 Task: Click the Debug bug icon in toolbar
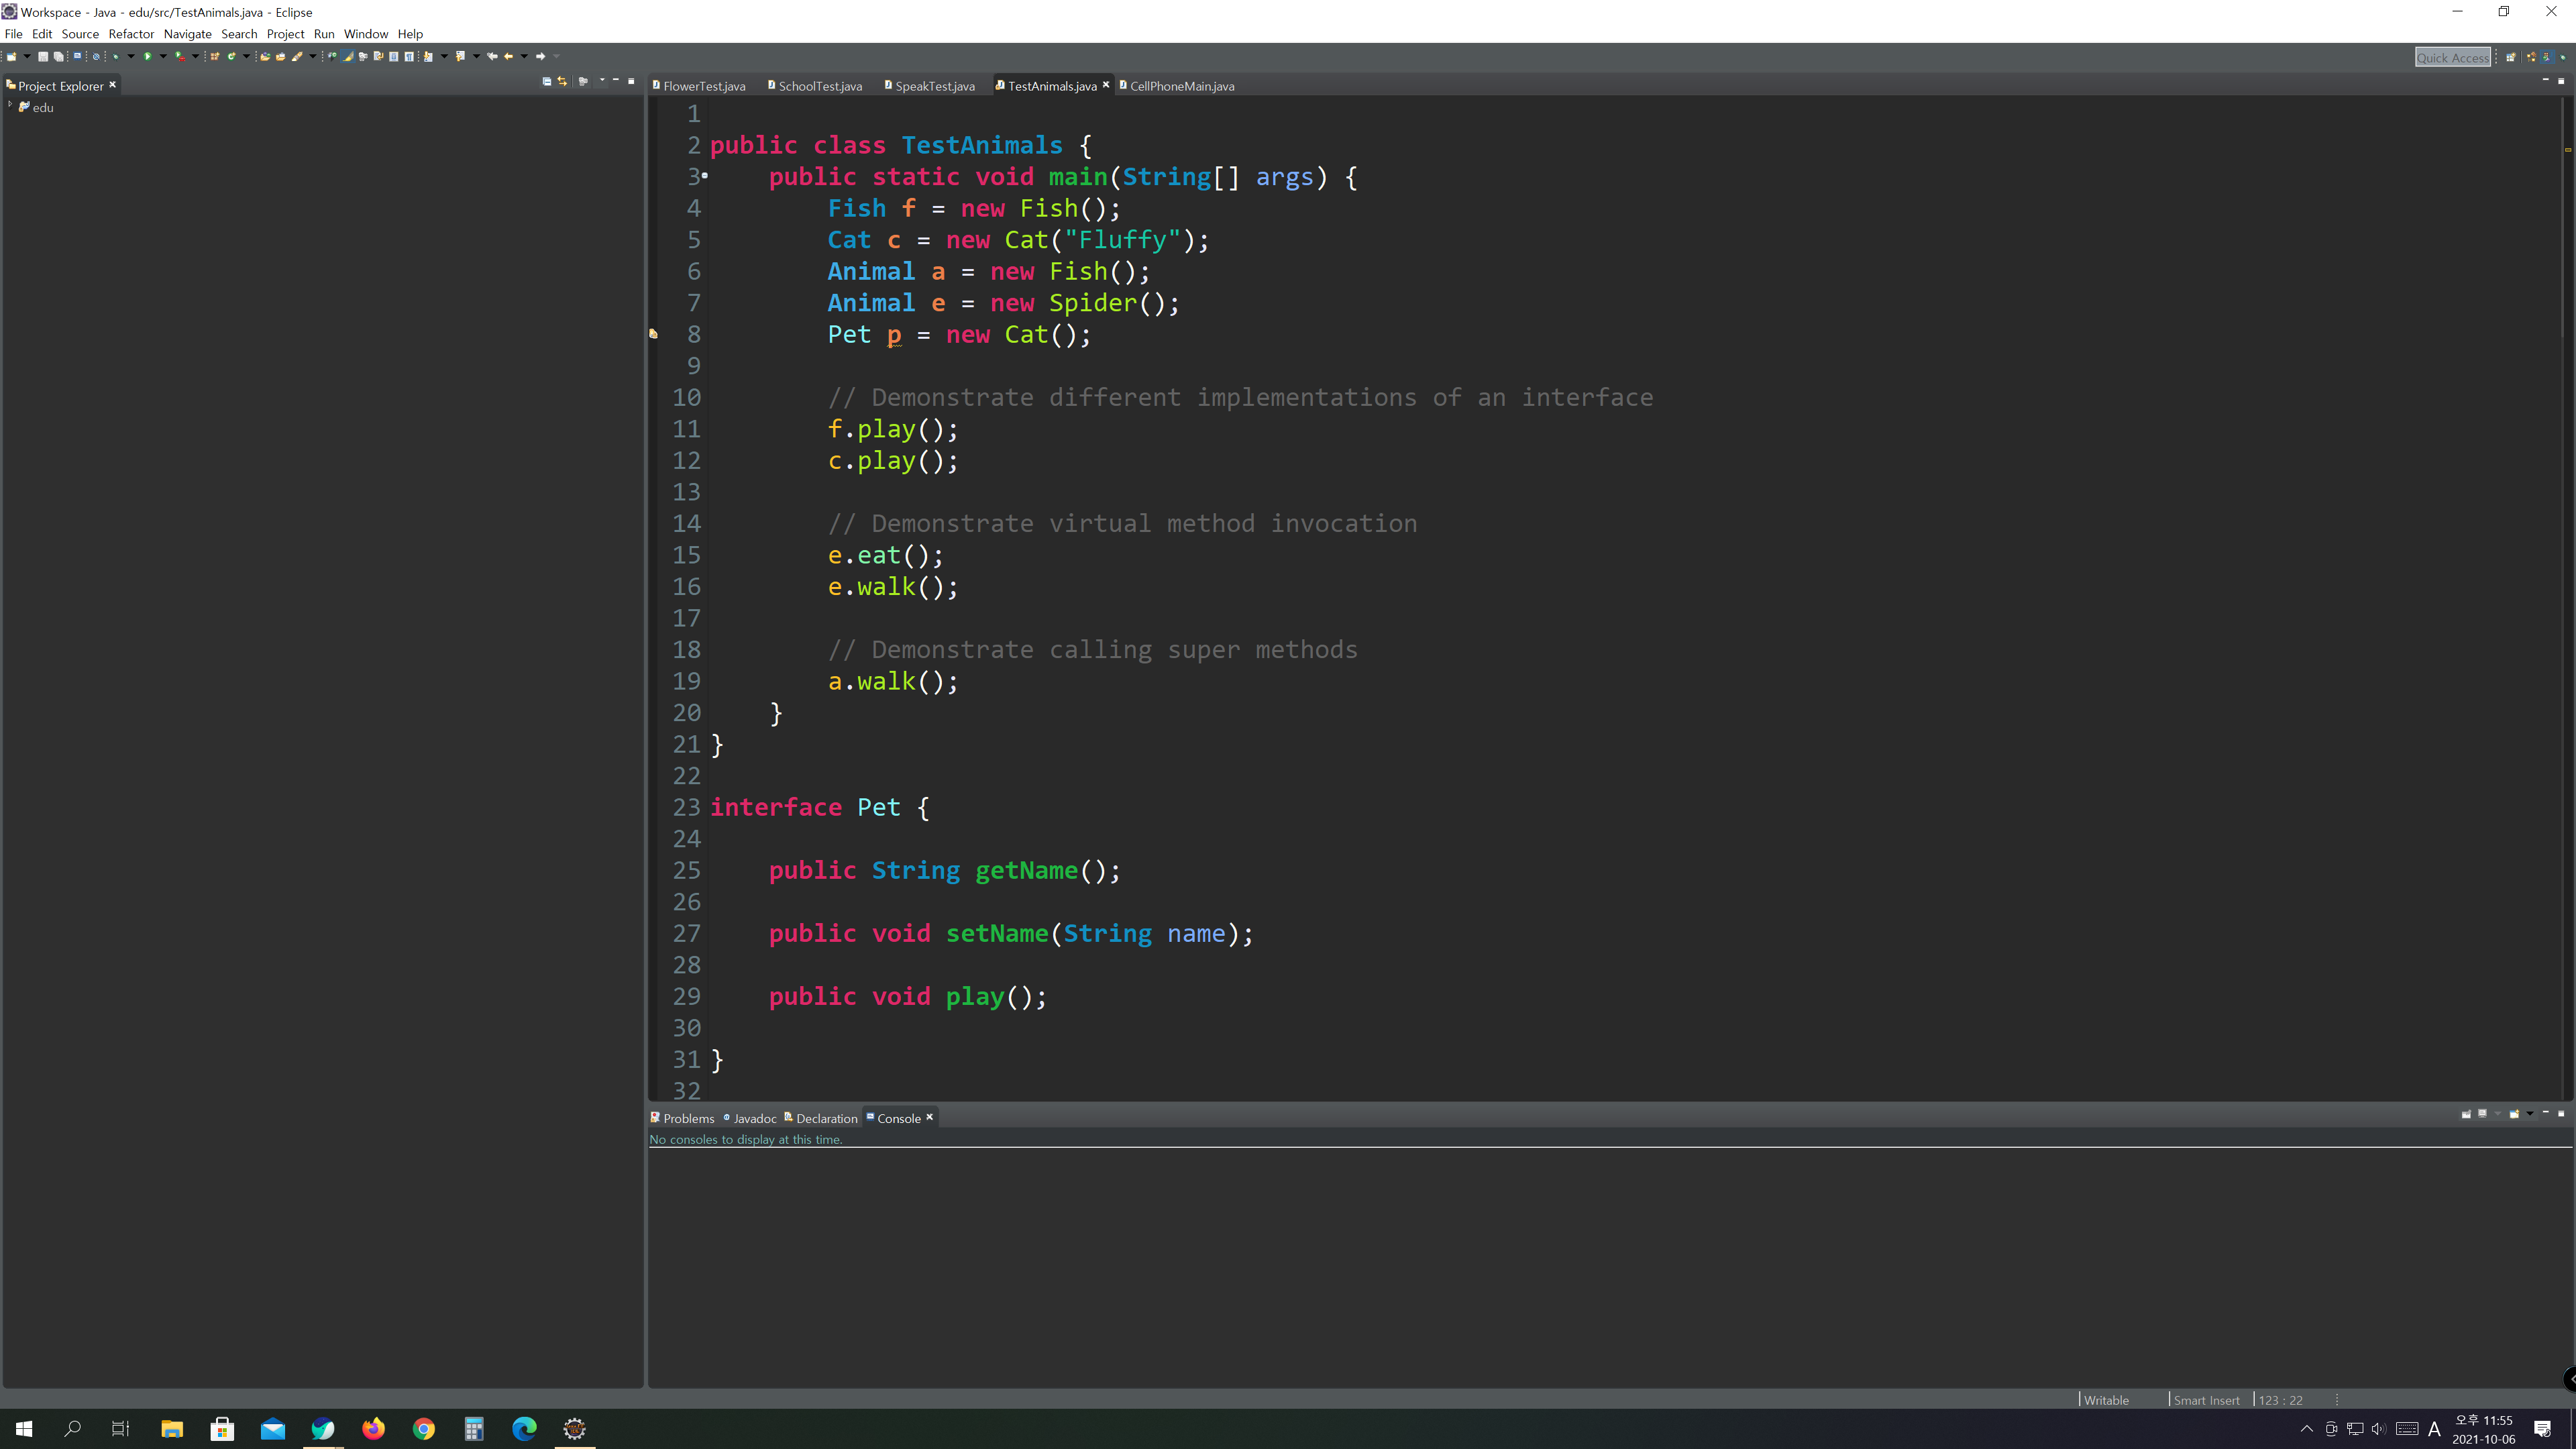(x=115, y=56)
